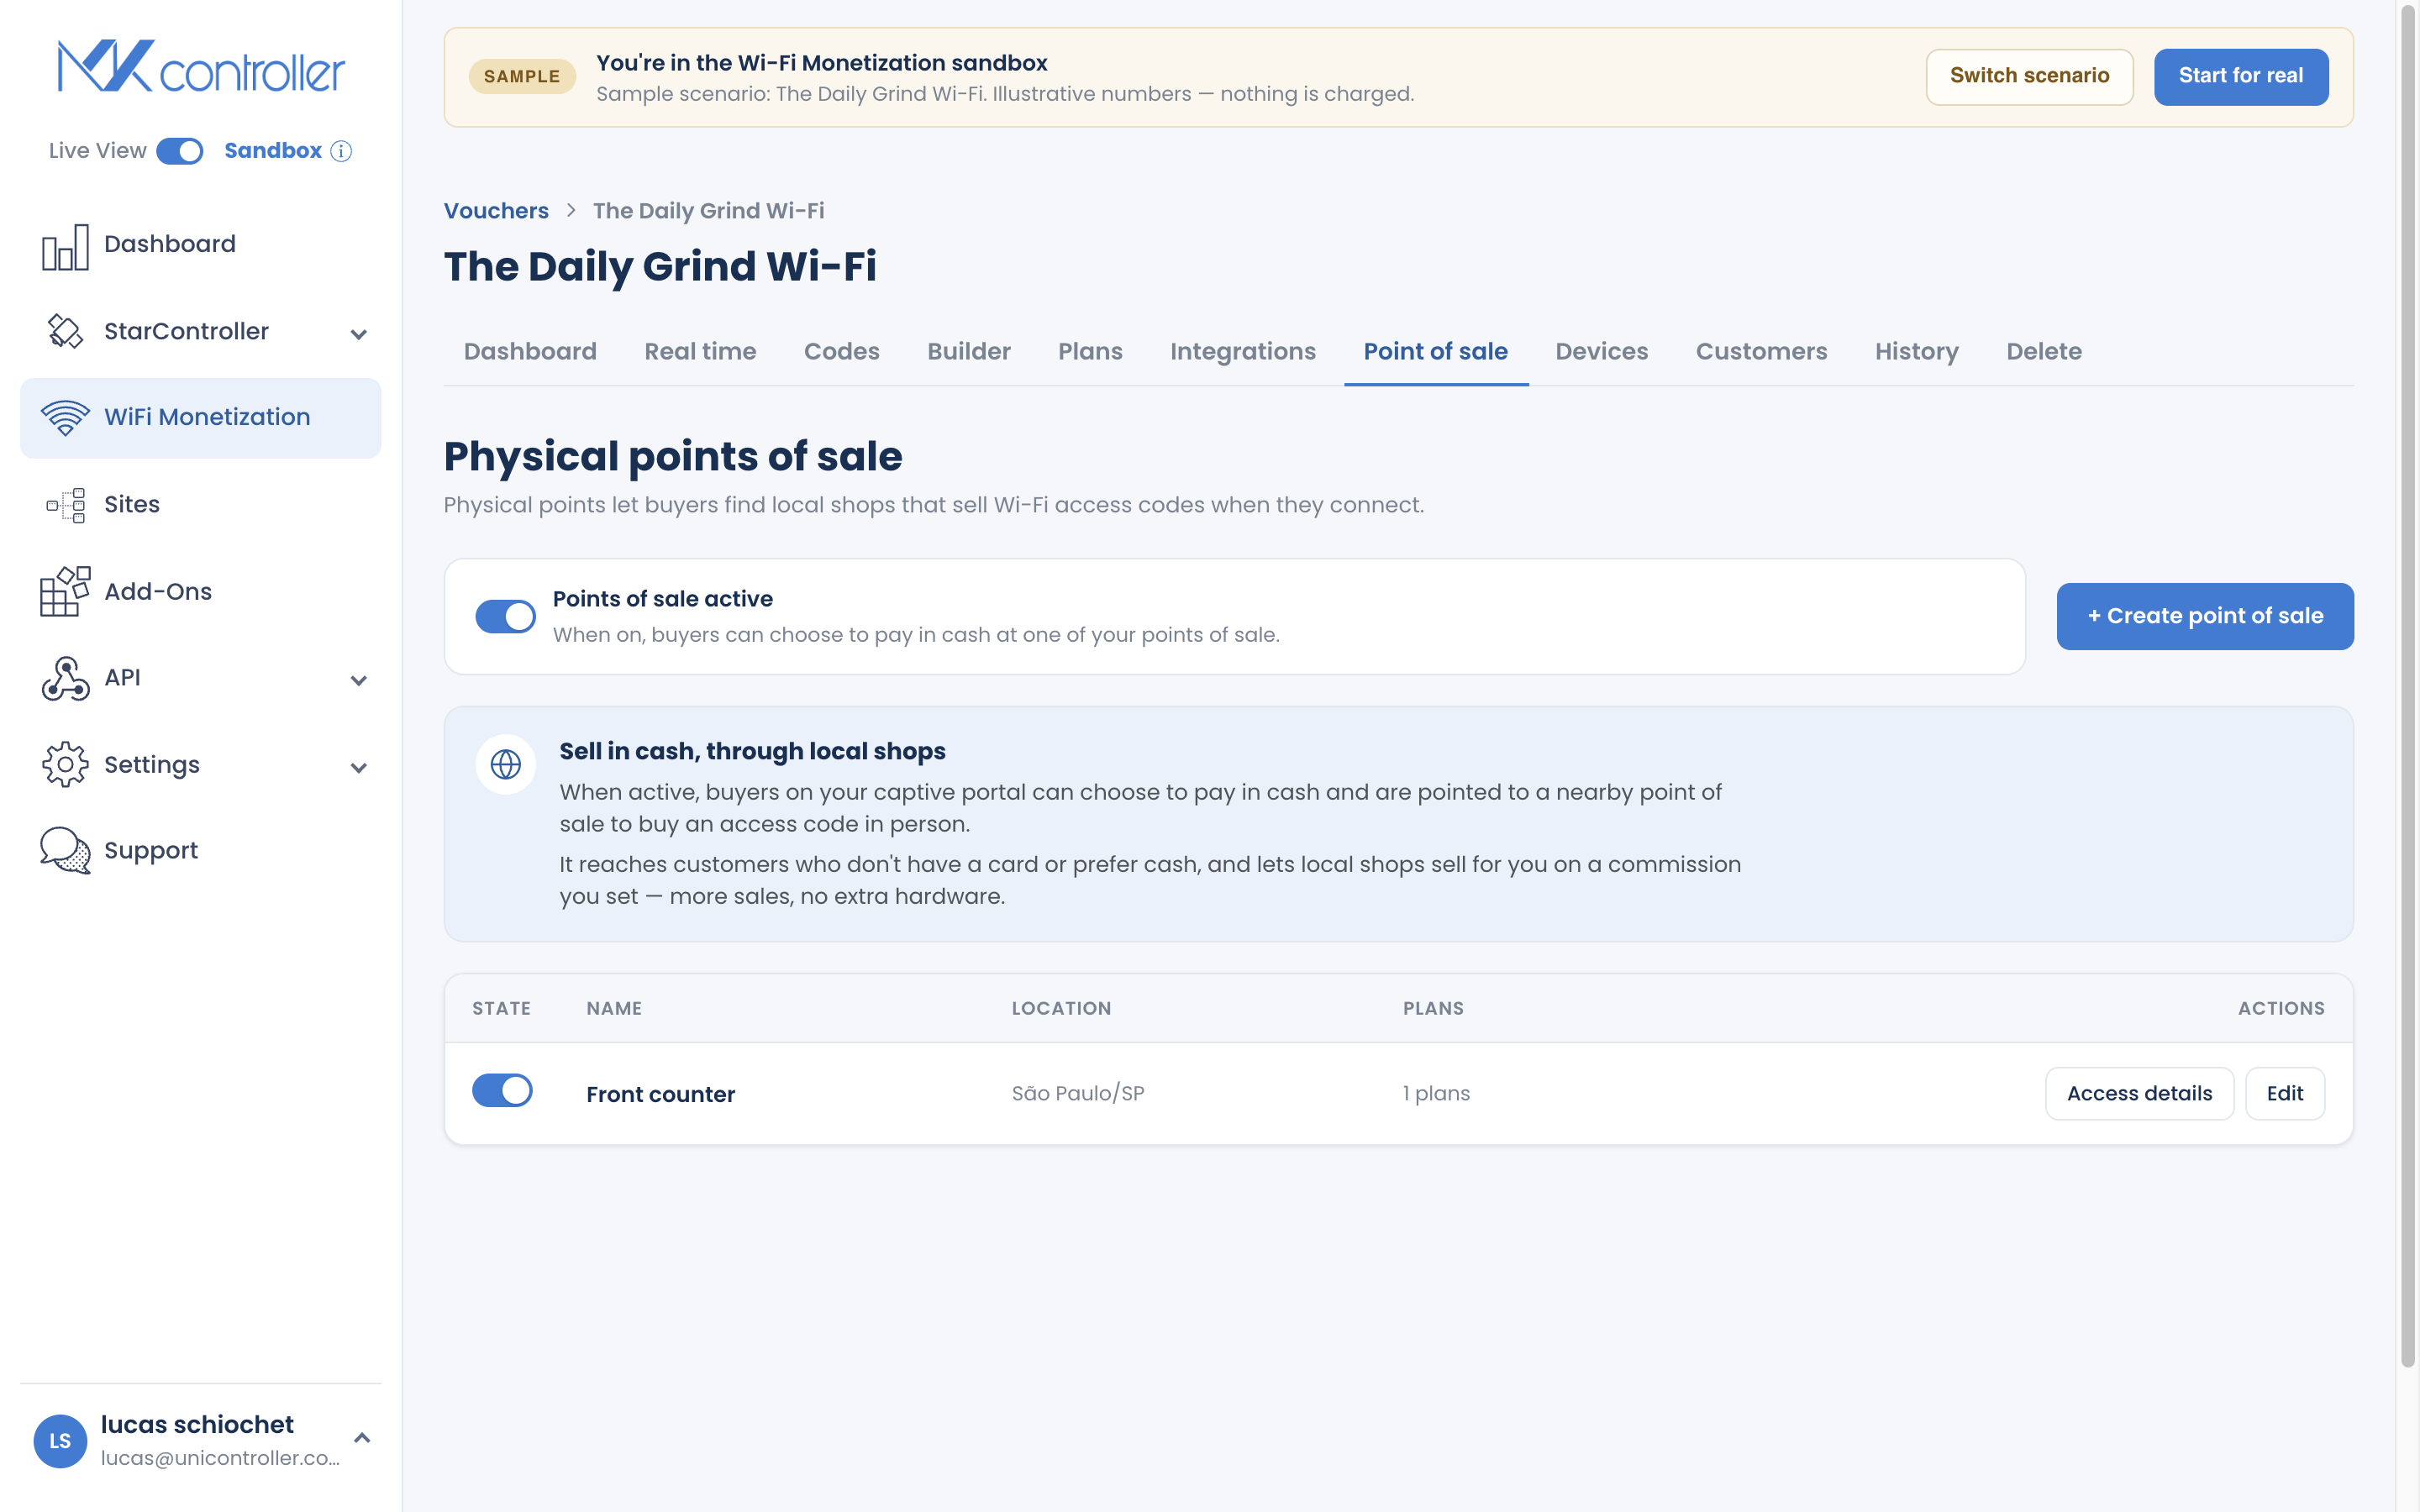This screenshot has width=2420, height=1512.
Task: Click the Support chat bubbles icon
Action: (65, 850)
